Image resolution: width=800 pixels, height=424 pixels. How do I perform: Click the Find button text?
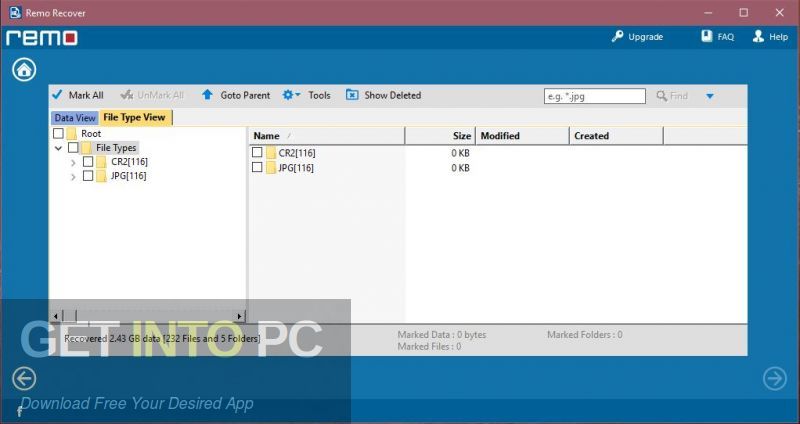(x=679, y=96)
